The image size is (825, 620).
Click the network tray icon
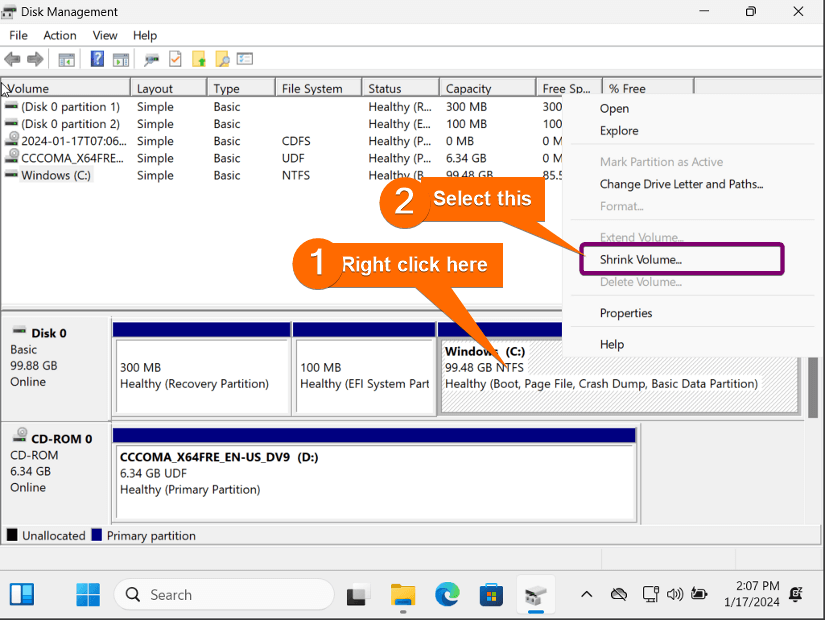coord(650,595)
